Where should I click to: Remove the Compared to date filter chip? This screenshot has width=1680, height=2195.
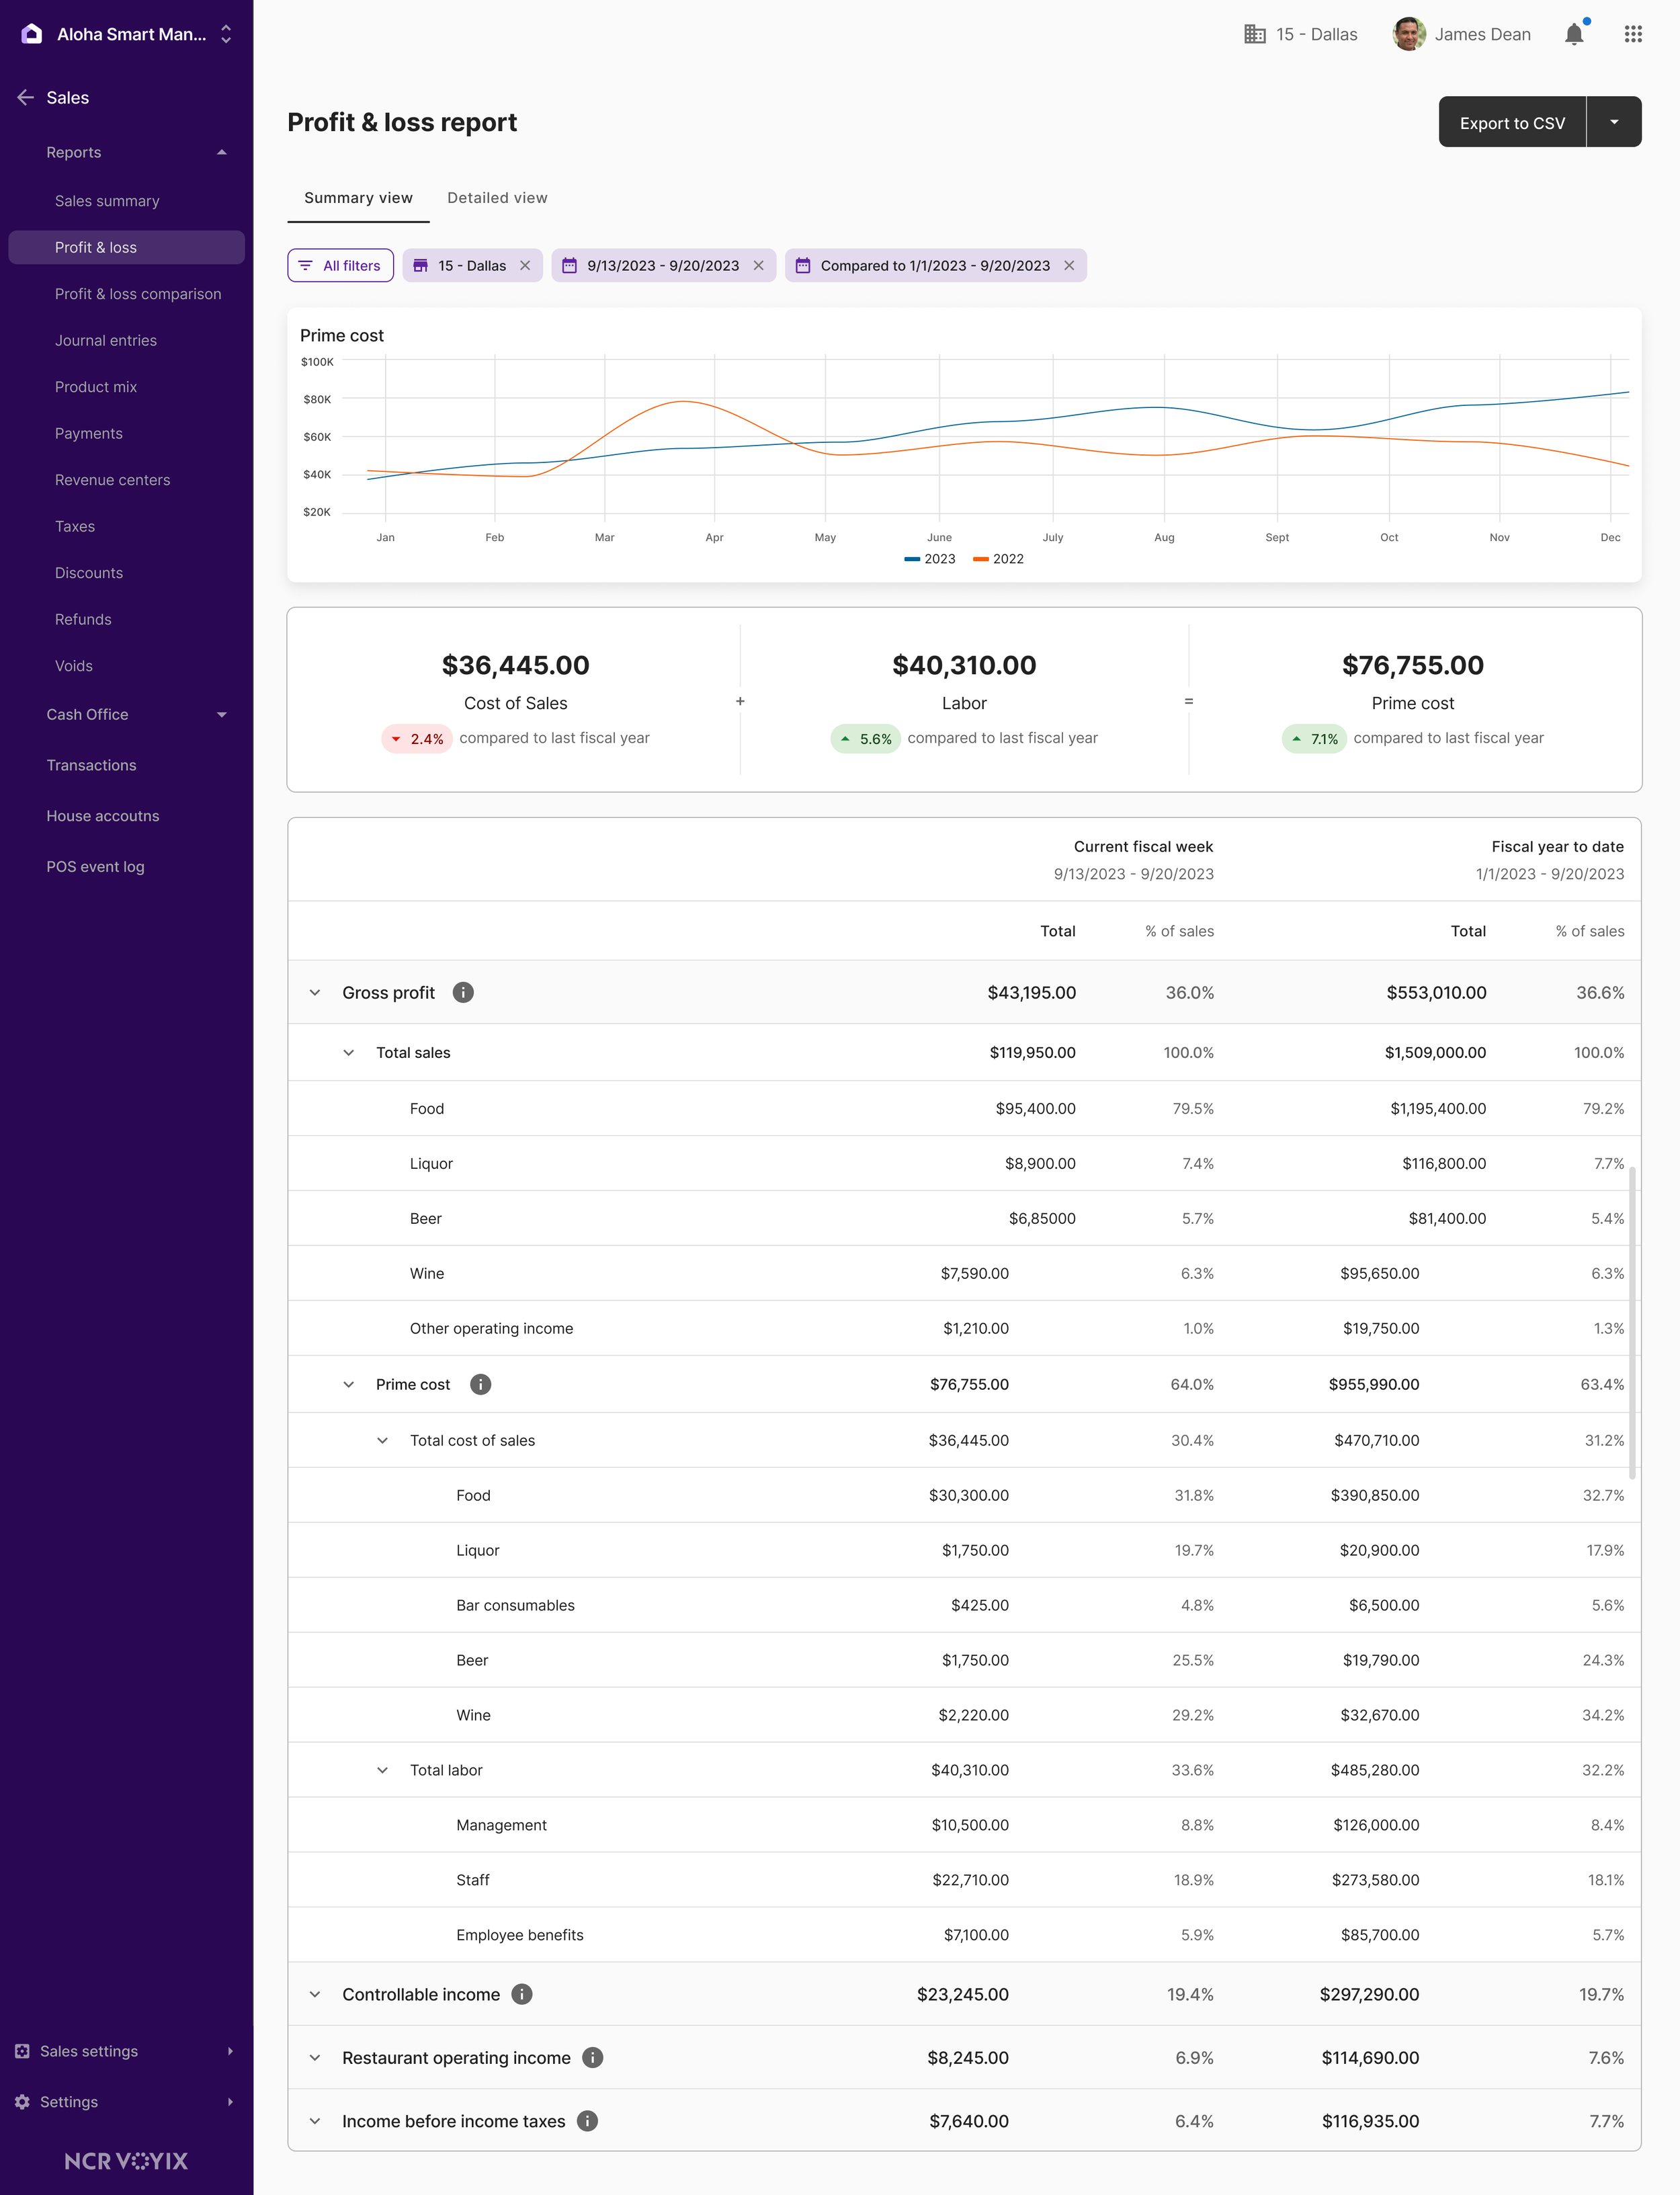pos(1069,265)
